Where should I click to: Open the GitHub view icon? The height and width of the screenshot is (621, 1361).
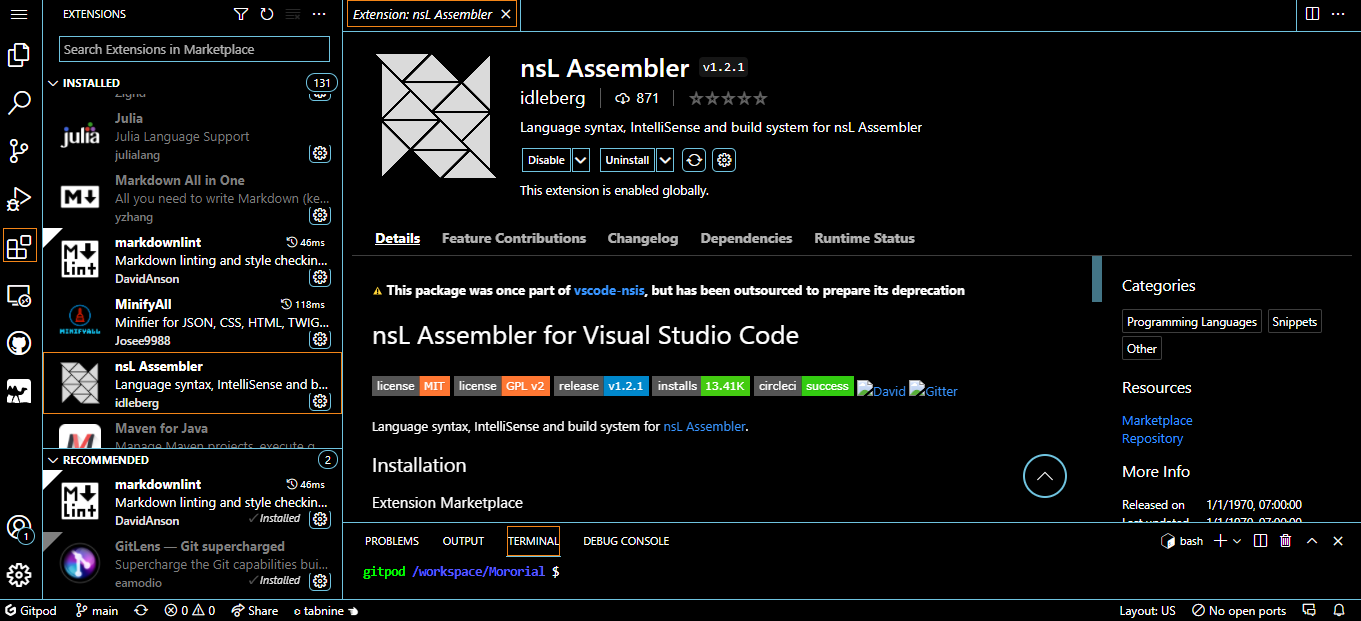[19, 343]
